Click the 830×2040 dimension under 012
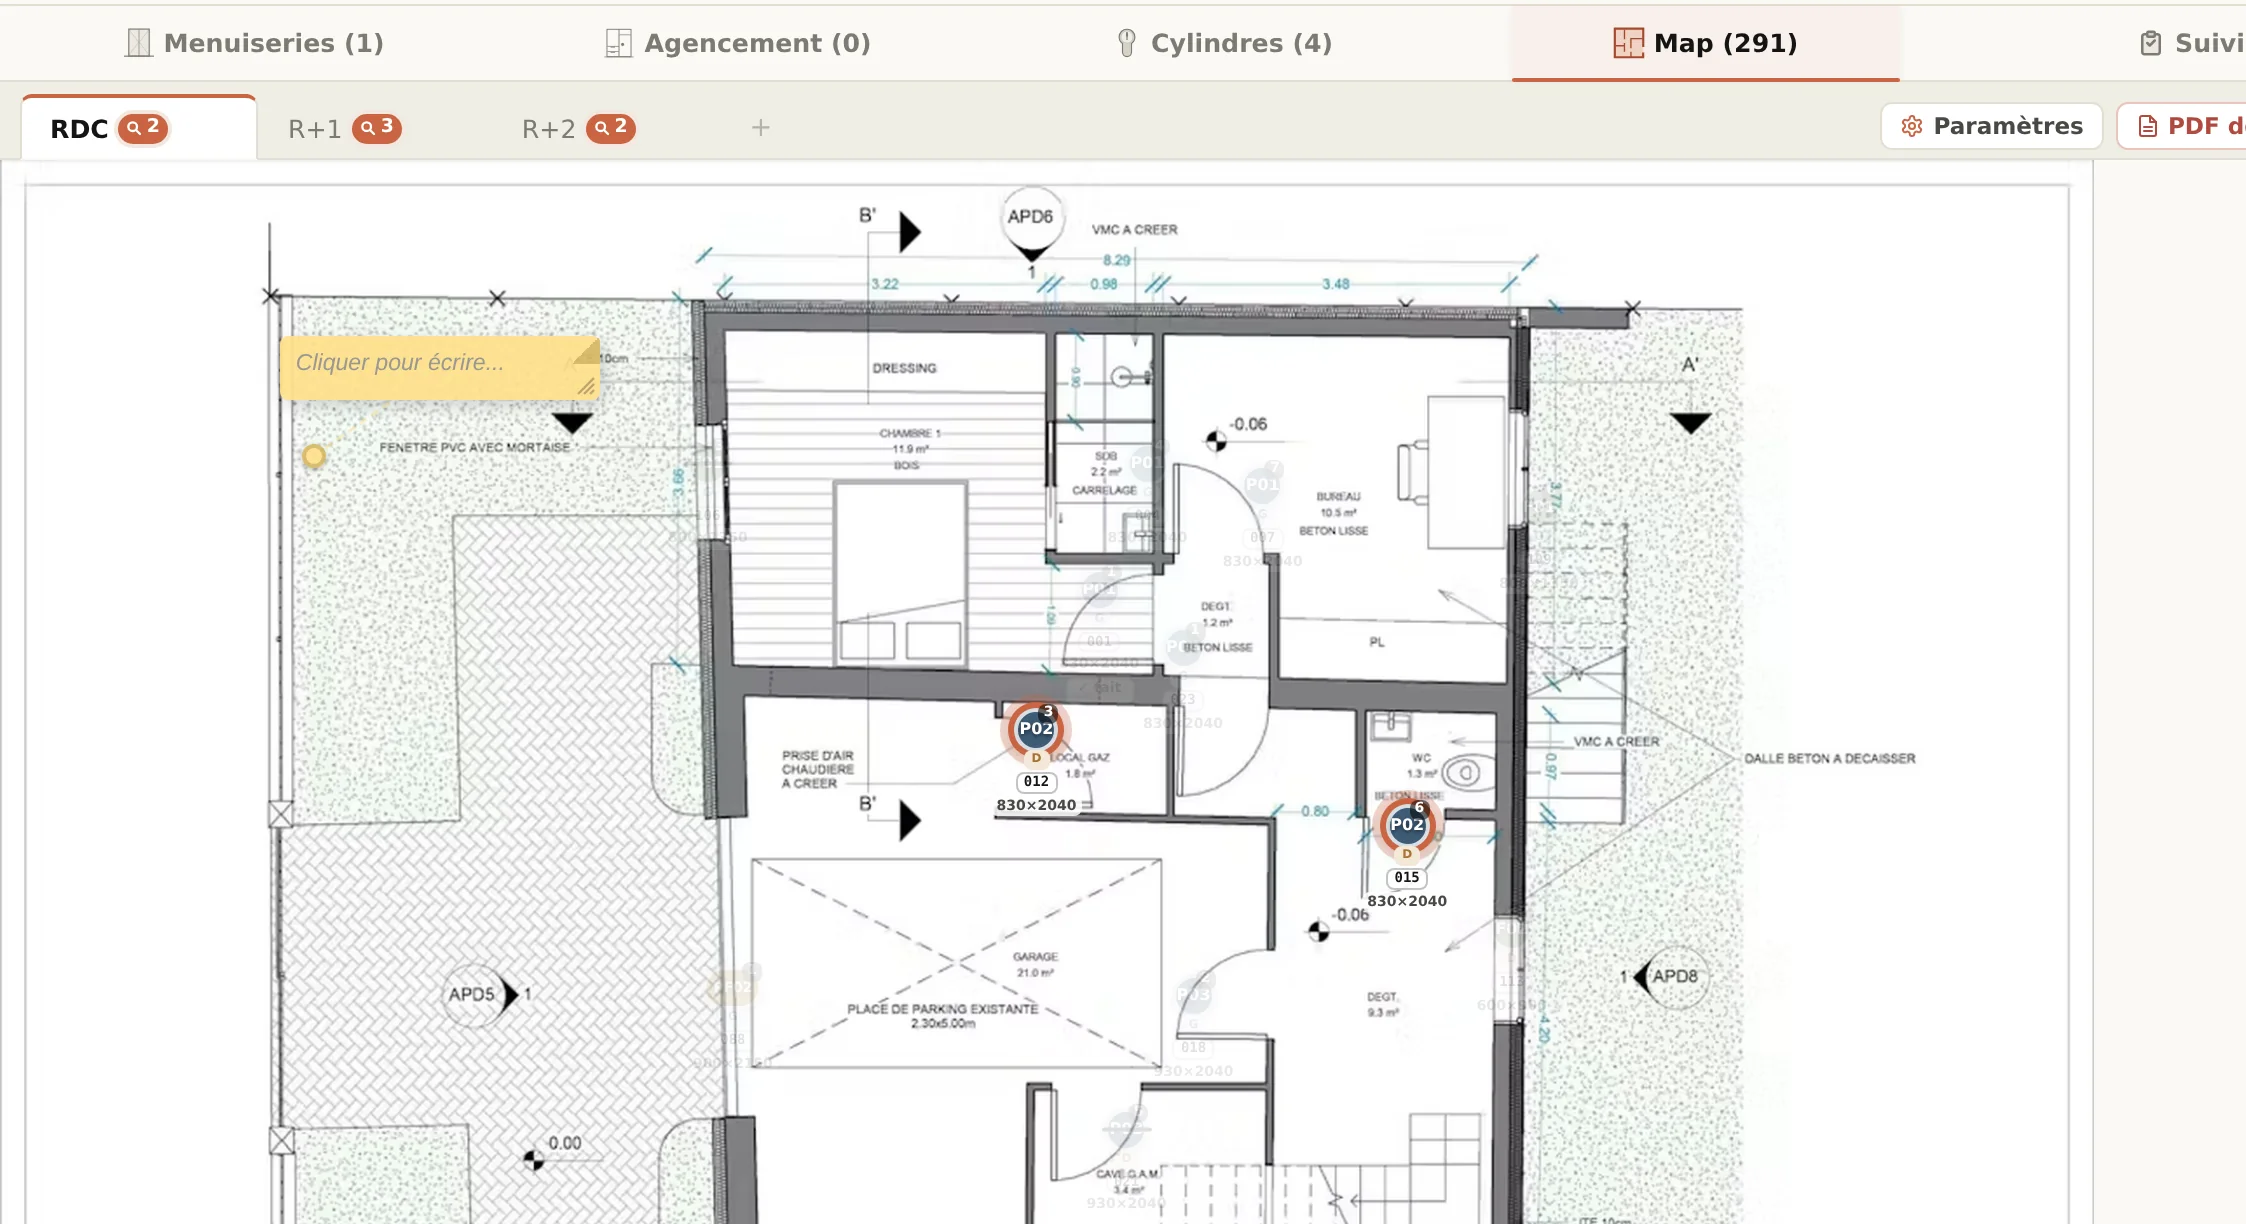The width and height of the screenshot is (2246, 1224). pos(1036,805)
